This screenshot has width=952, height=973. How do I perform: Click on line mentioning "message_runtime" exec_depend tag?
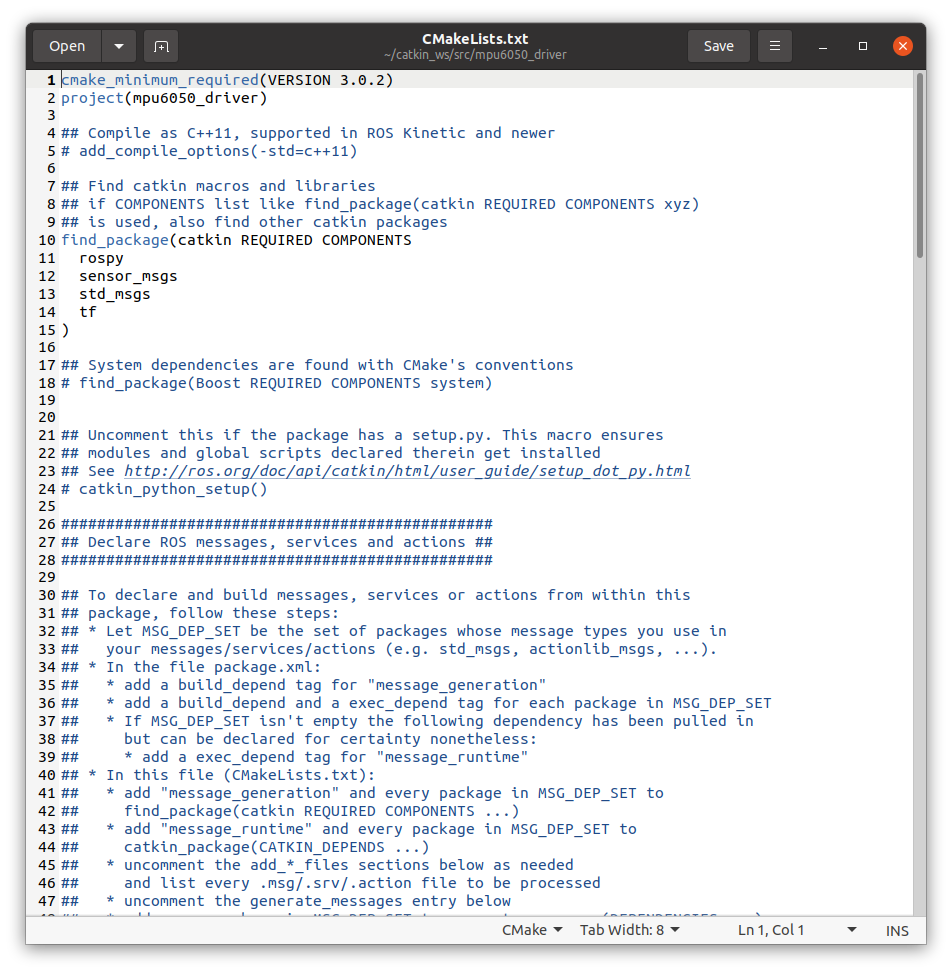click(x=295, y=757)
